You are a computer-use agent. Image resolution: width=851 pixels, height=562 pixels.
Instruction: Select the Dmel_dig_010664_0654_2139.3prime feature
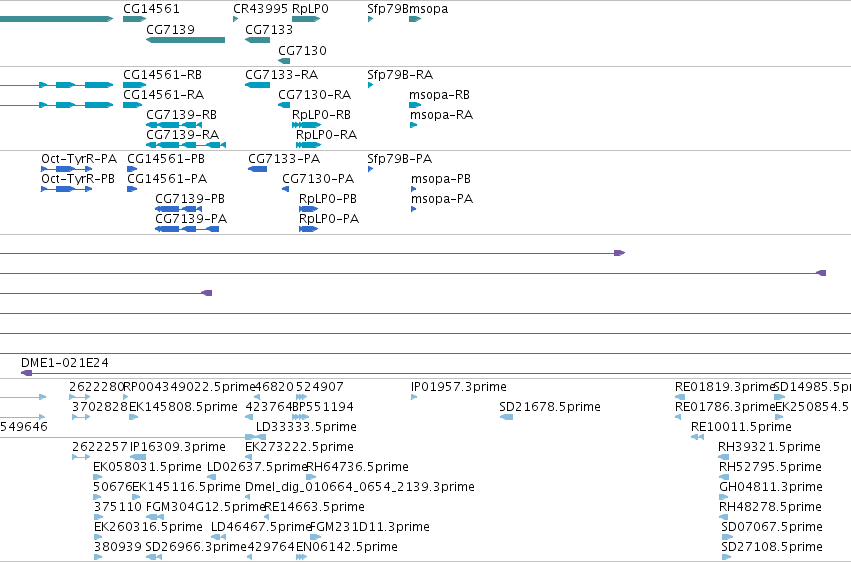[x=248, y=497]
